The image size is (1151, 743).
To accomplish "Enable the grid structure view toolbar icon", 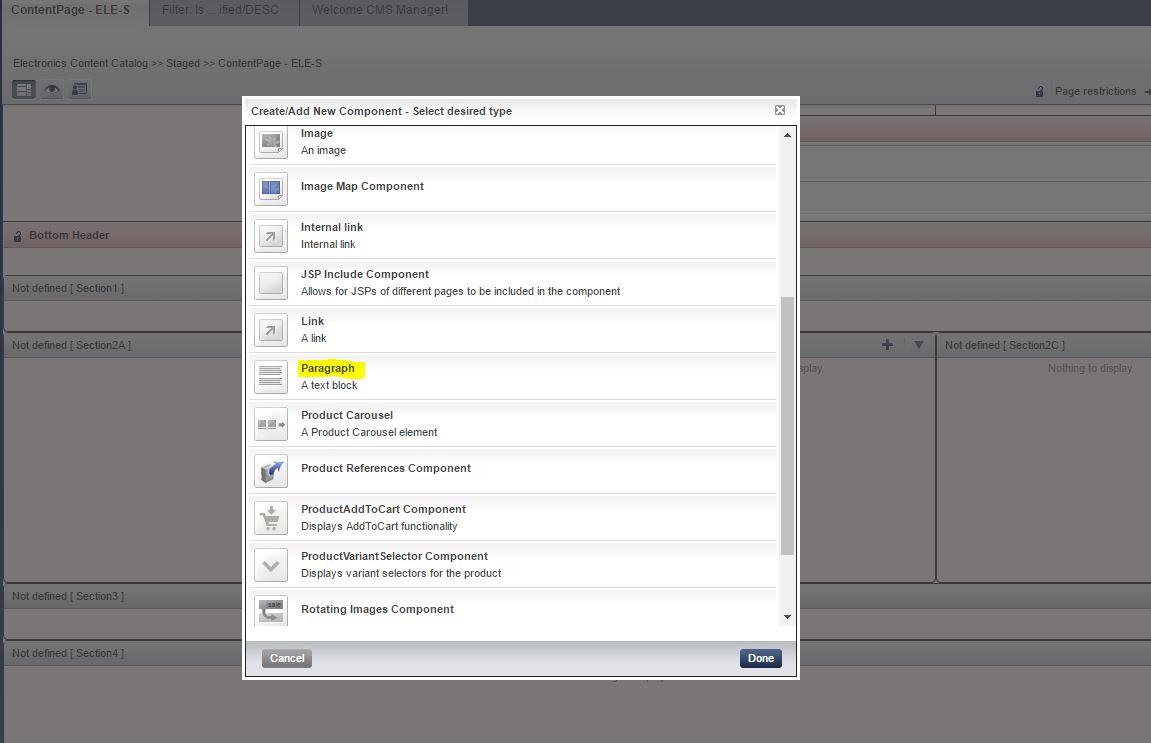I will (22, 89).
